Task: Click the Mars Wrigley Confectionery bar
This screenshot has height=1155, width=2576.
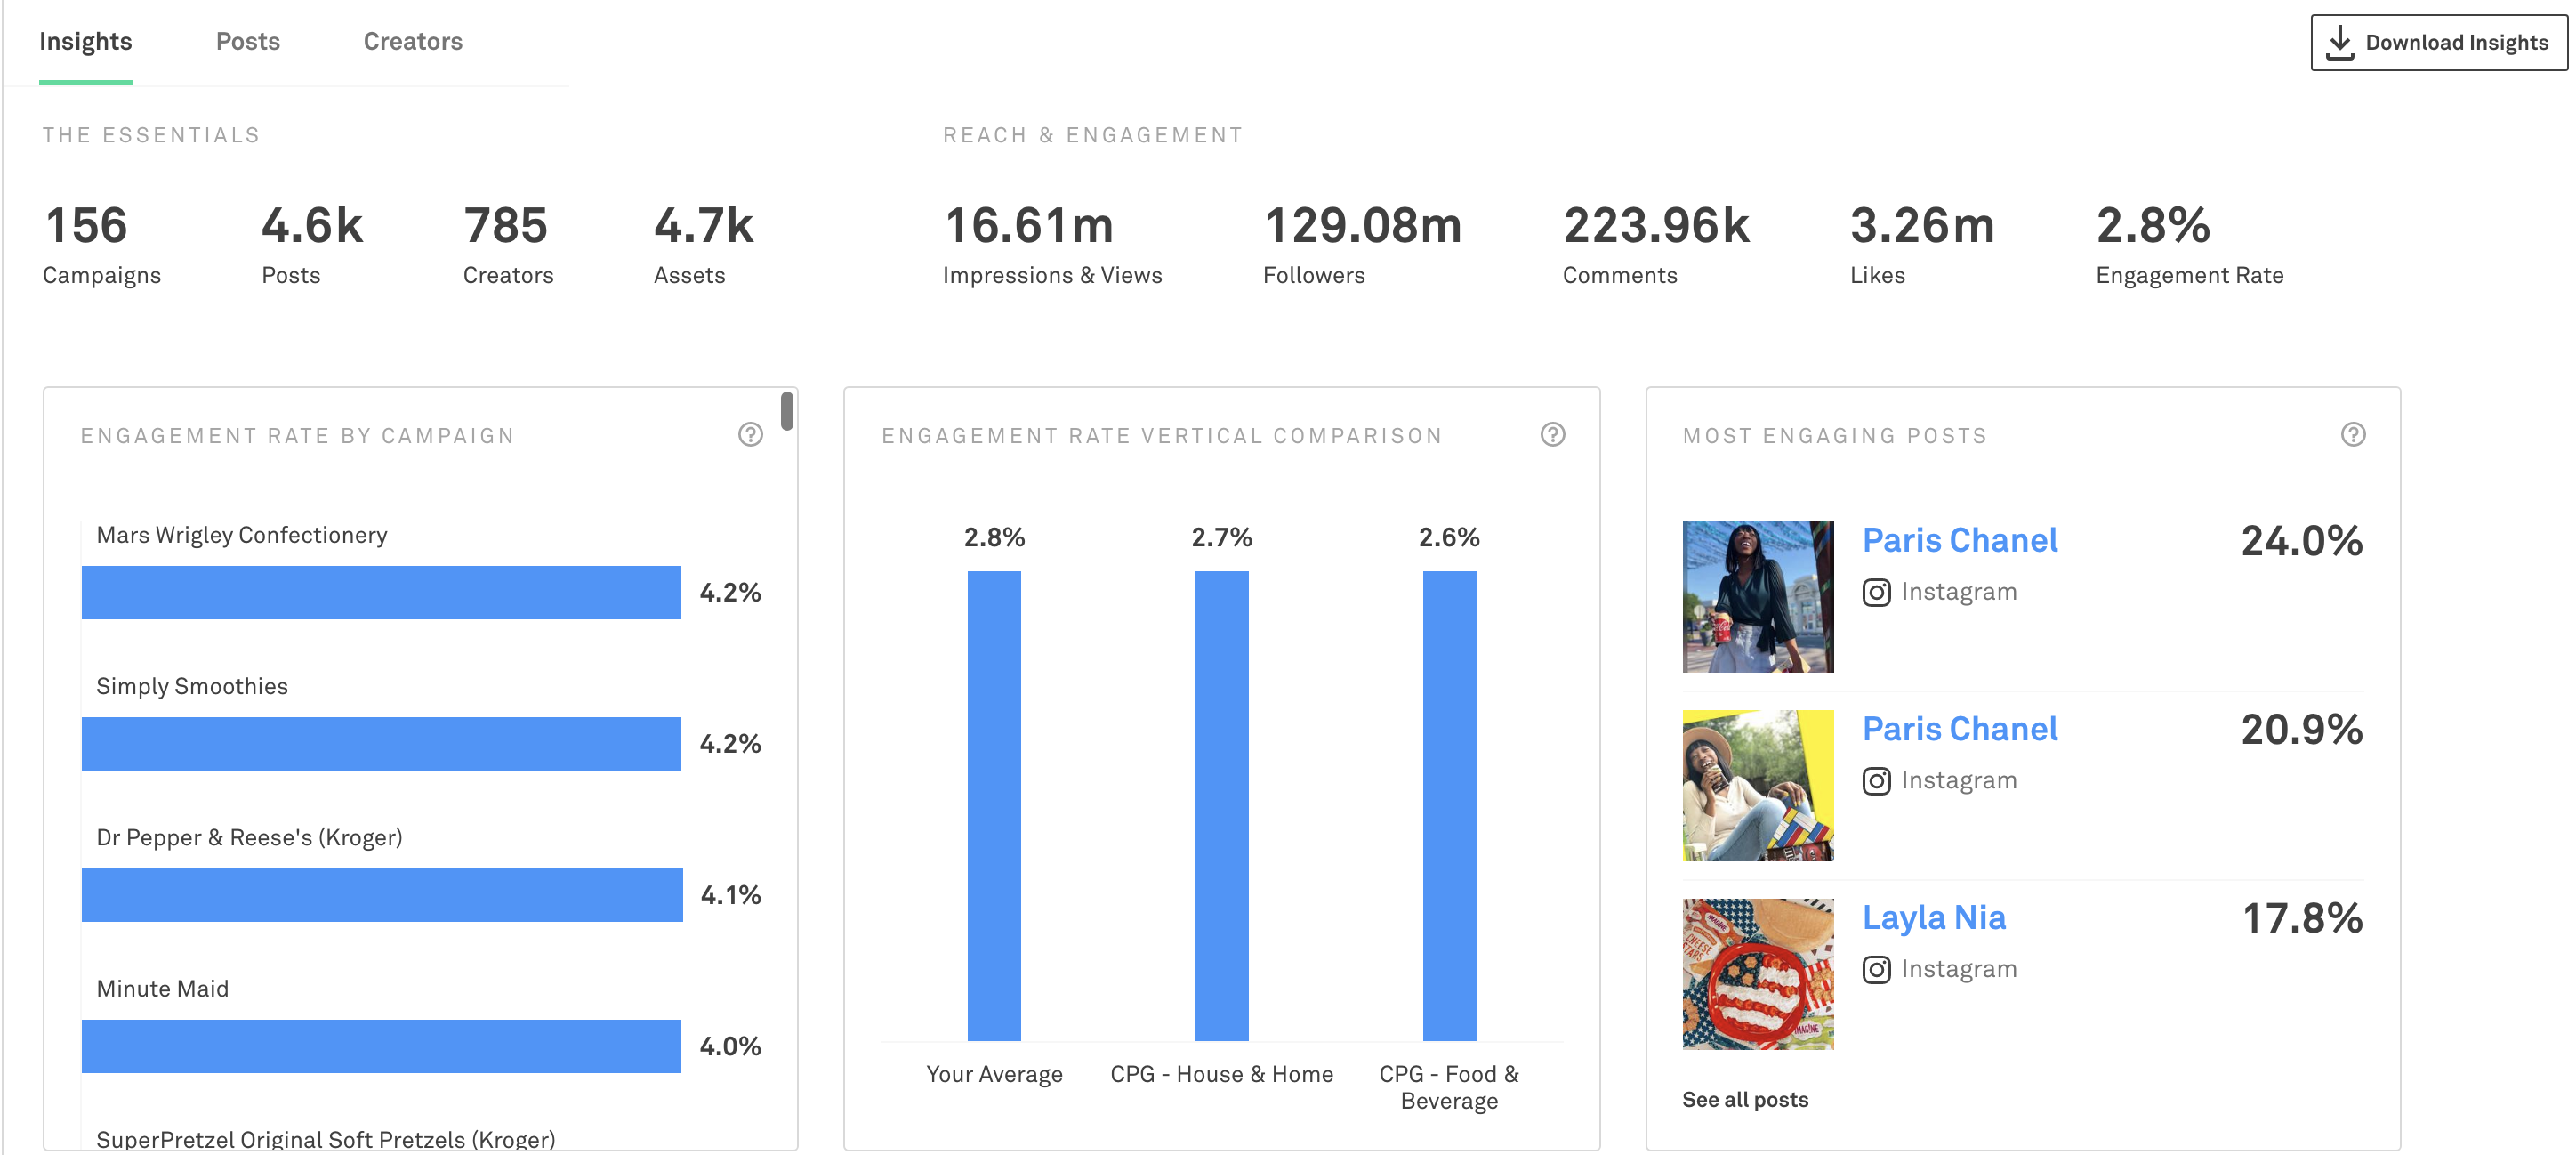Action: 381,593
